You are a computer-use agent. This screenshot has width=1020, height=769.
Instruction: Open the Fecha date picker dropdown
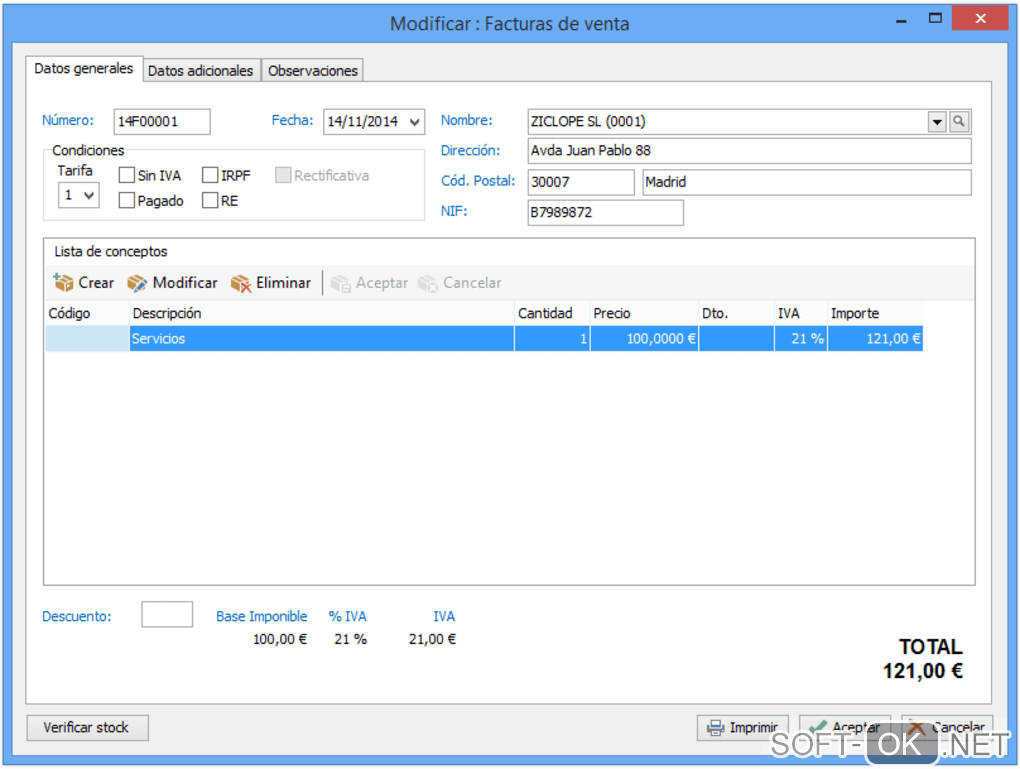(x=414, y=122)
